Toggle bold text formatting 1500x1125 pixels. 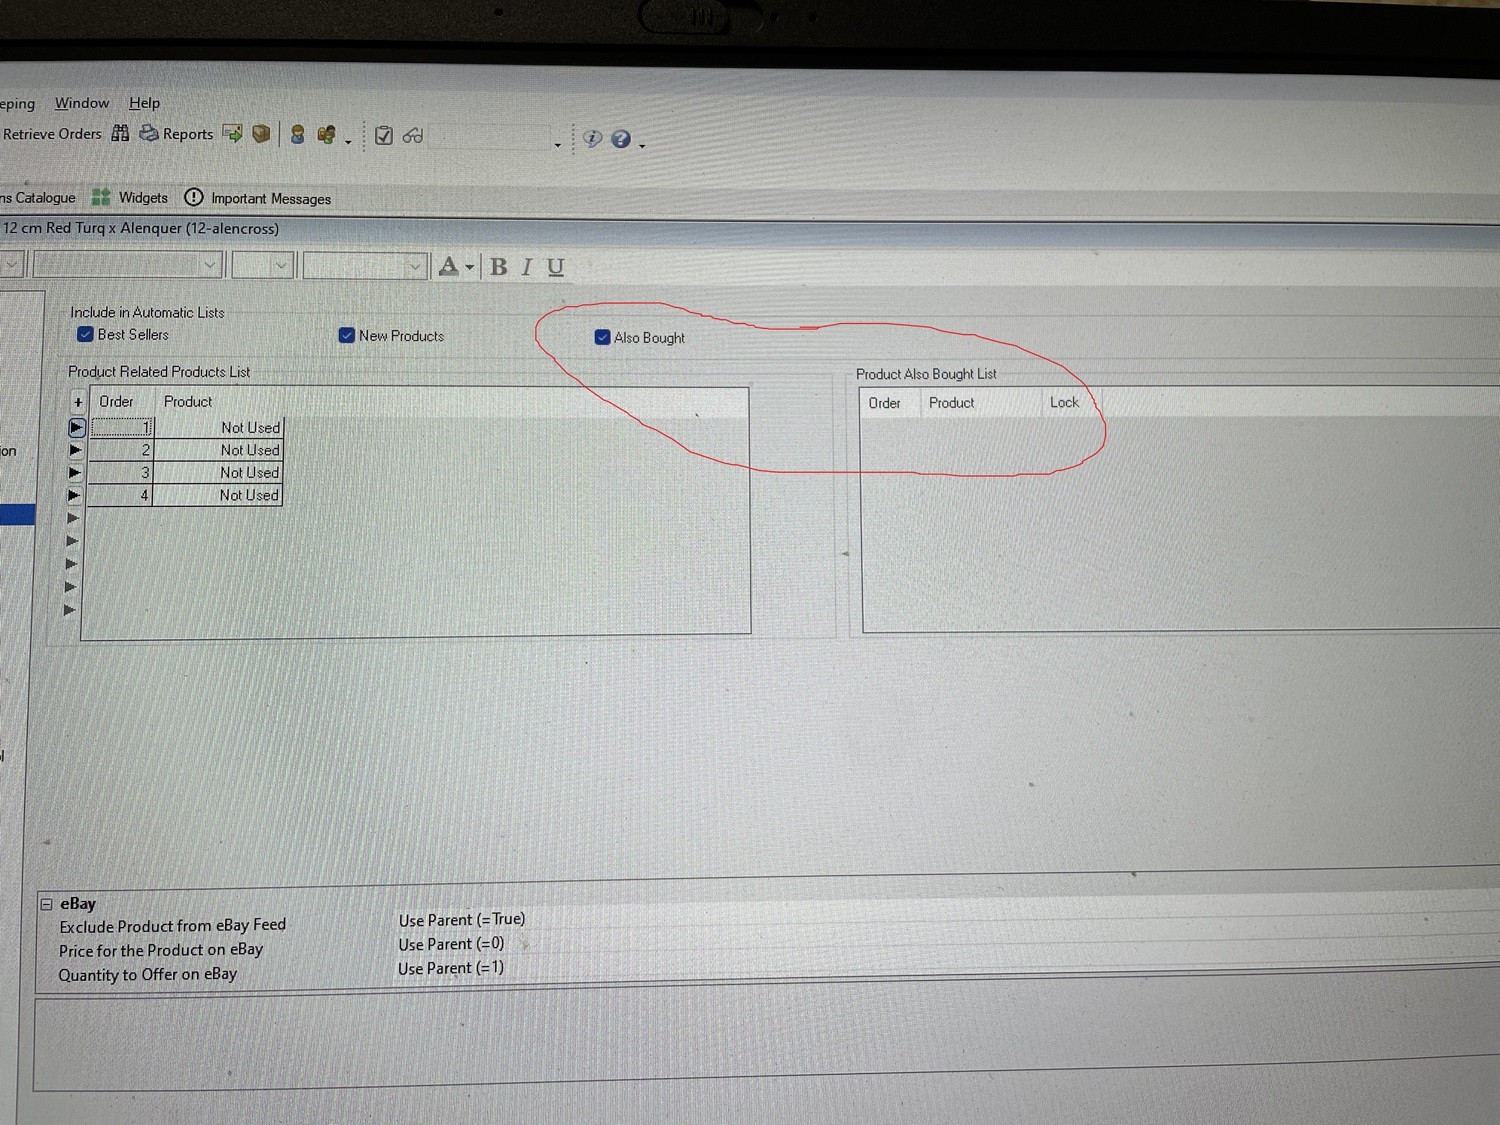pyautogui.click(x=498, y=267)
